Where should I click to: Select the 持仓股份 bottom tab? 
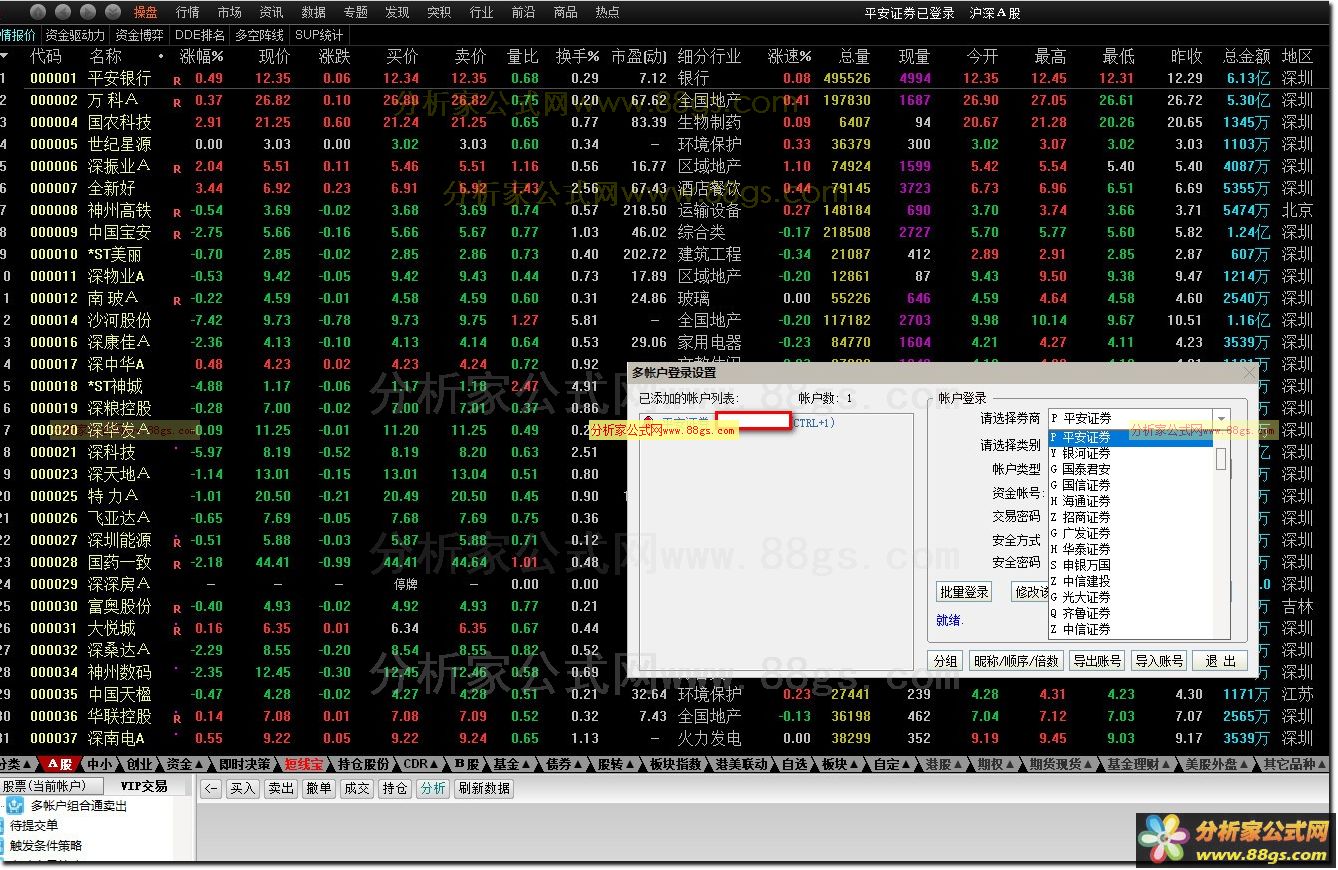tap(363, 764)
